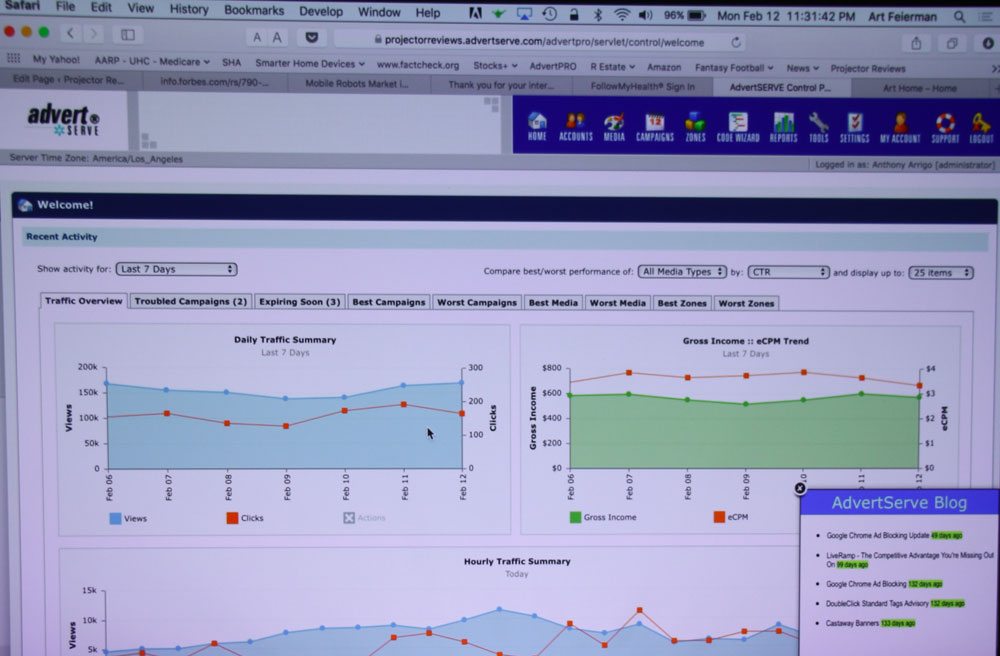Switch to the Troubled Campaigns (2) tab
The image size is (1000, 656).
coord(190,301)
